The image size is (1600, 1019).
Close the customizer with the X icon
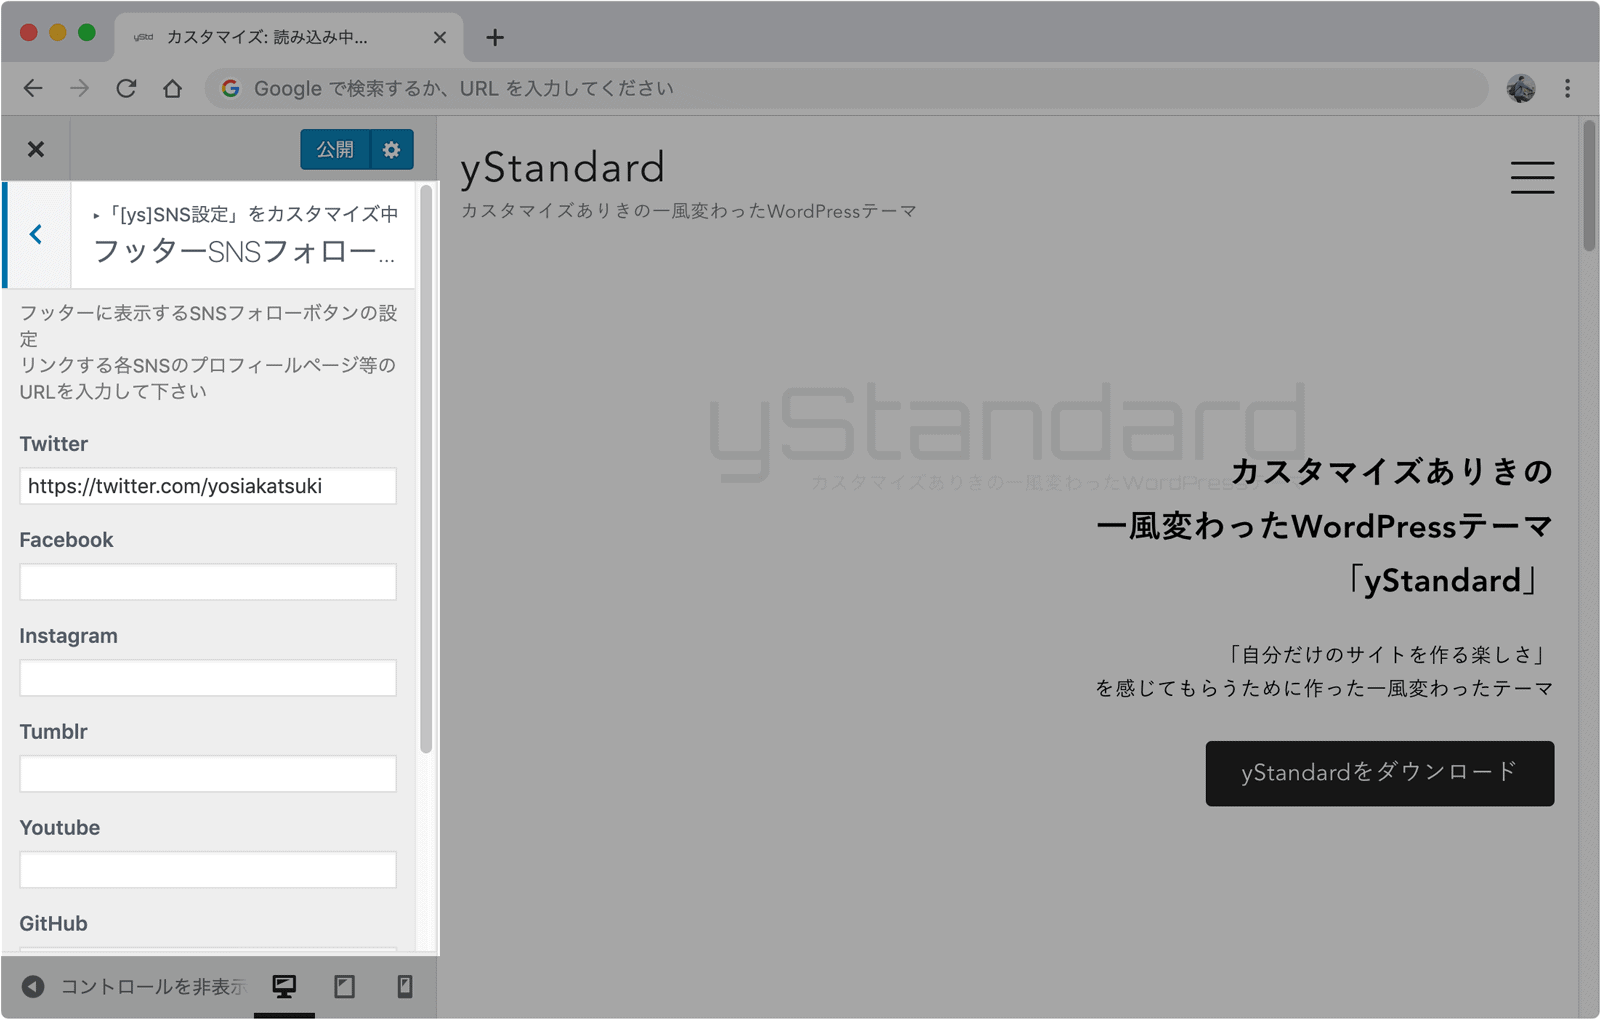coord(36,149)
